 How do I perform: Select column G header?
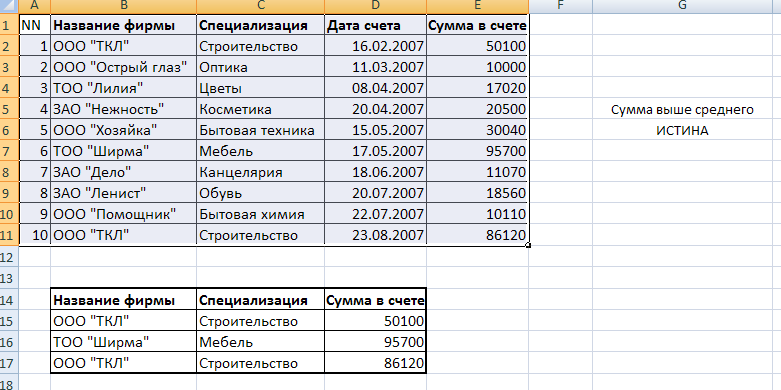pos(682,6)
